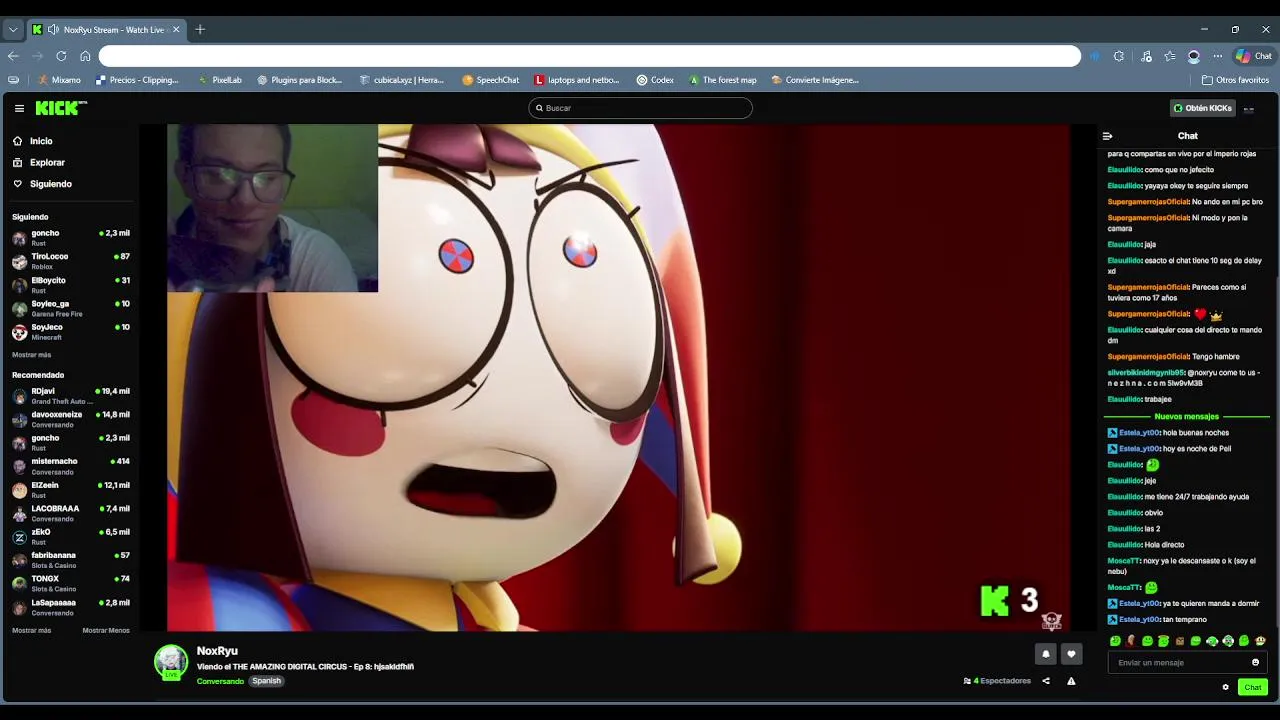Open the browser favorites star list icon
This screenshot has height=720, width=1280.
pyautogui.click(x=1170, y=56)
